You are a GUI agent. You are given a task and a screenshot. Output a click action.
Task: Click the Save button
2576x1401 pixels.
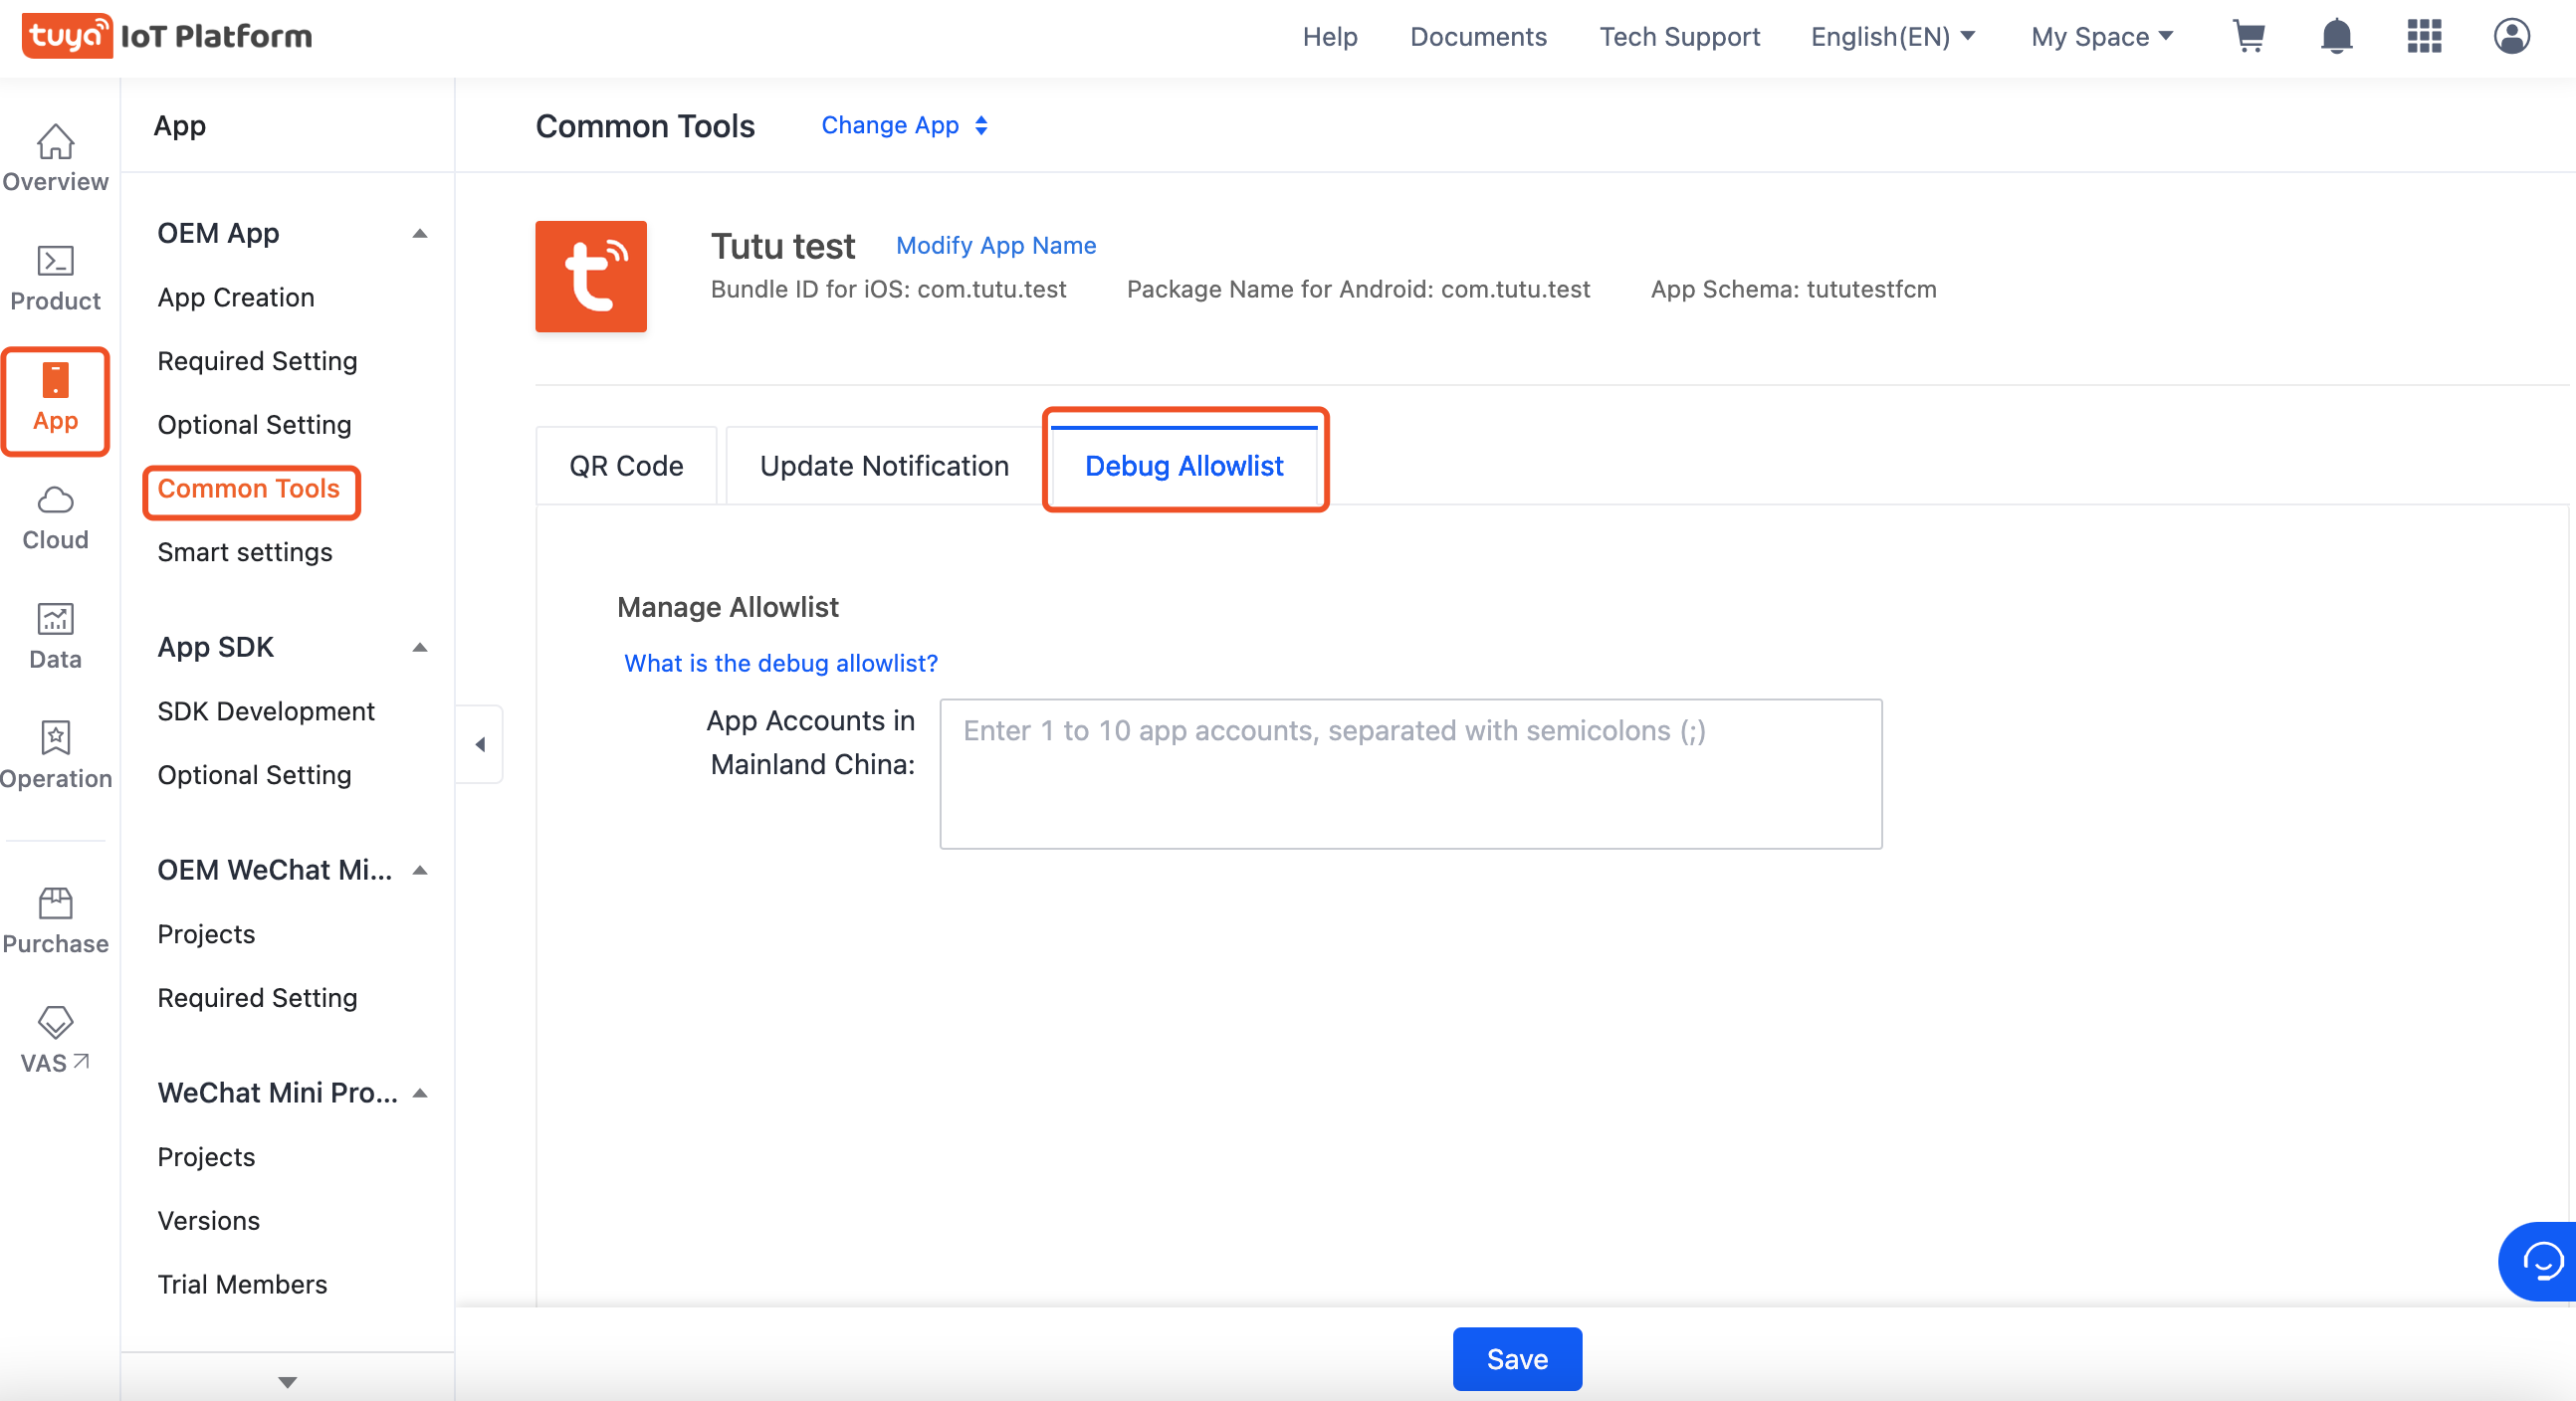click(x=1517, y=1359)
